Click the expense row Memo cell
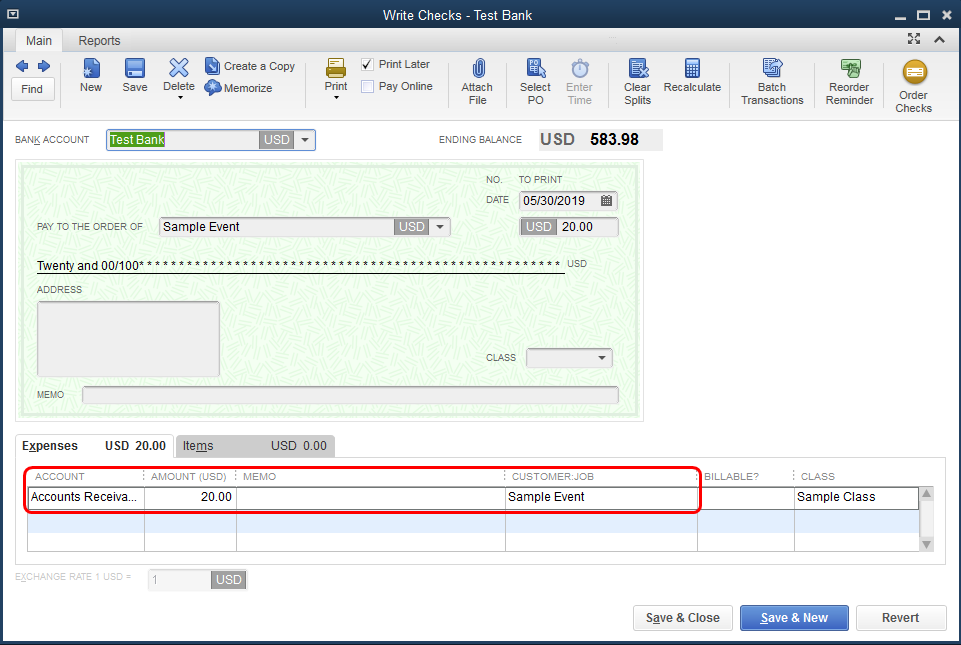 371,497
